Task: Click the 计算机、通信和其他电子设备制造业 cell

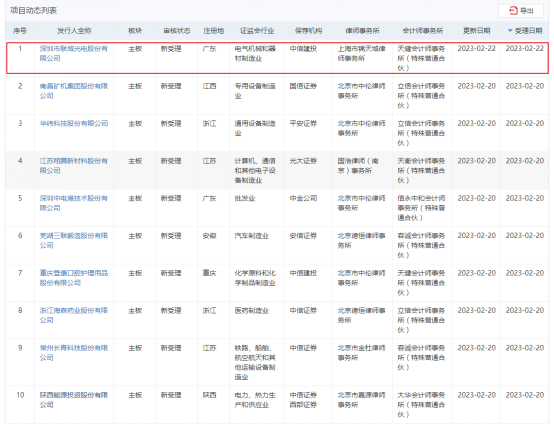Action: pyautogui.click(x=255, y=171)
